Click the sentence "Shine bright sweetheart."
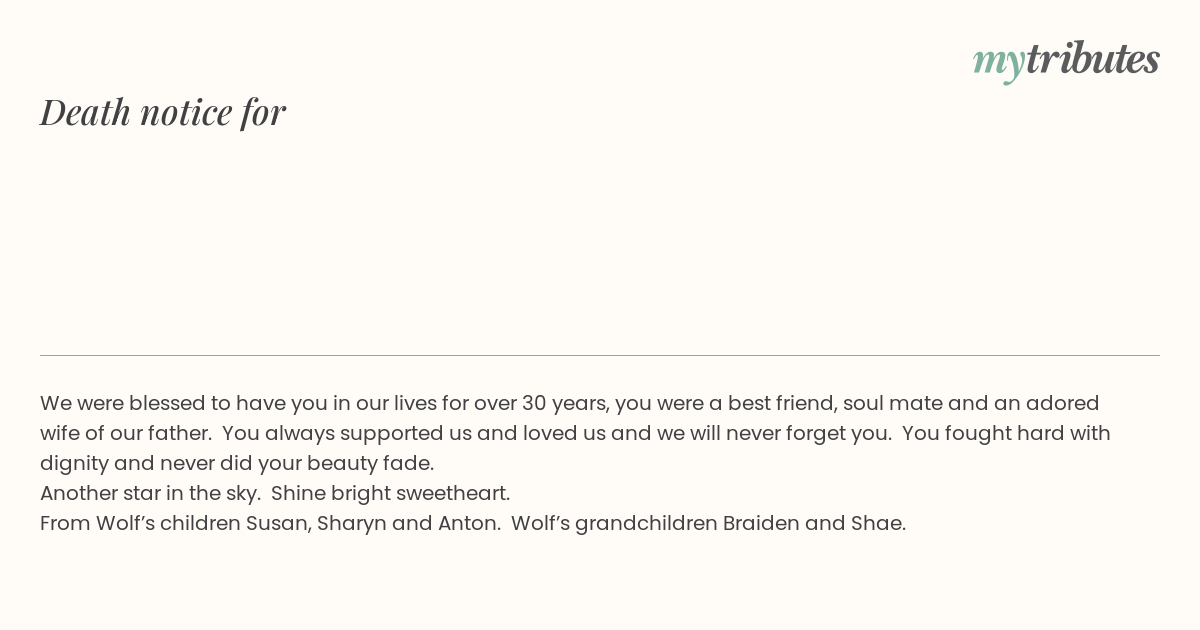Screen dimensions: 1200x630 [391, 493]
